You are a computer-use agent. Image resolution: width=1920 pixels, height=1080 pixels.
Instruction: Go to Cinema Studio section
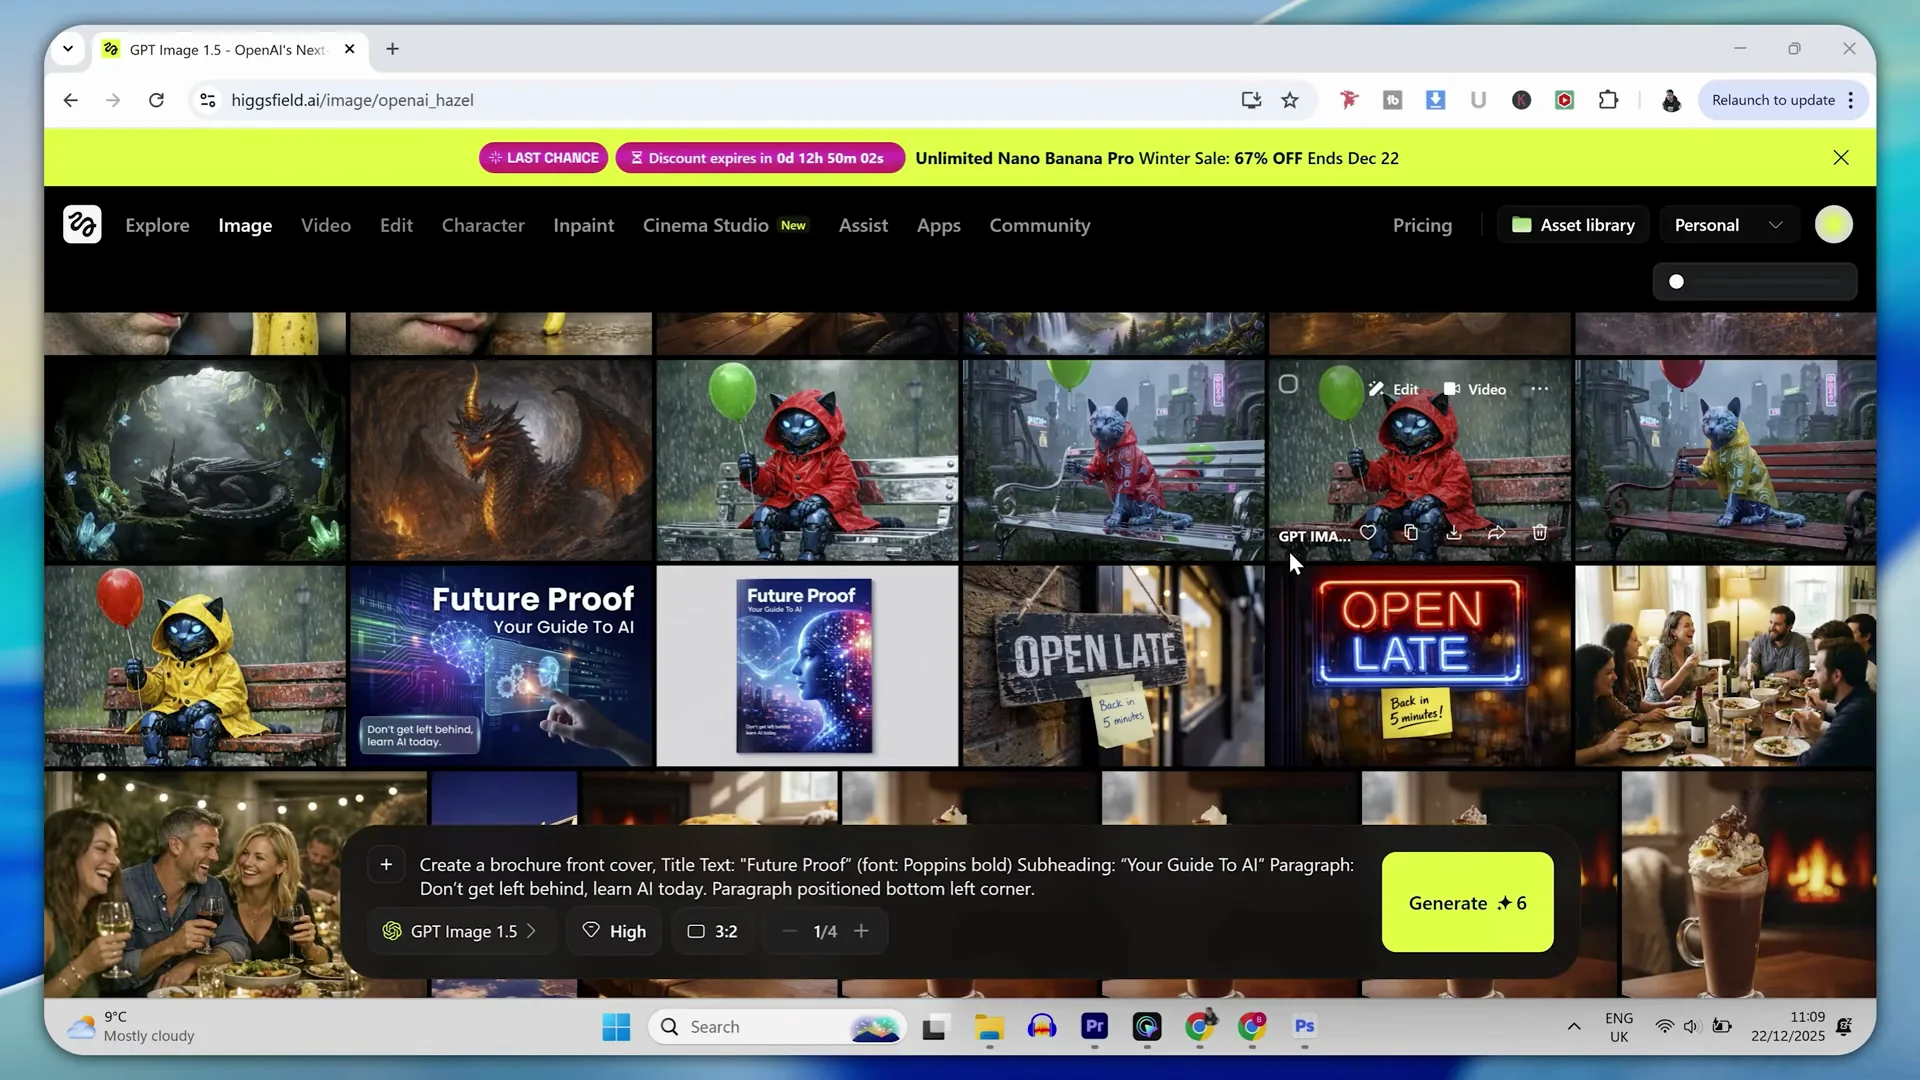[705, 225]
